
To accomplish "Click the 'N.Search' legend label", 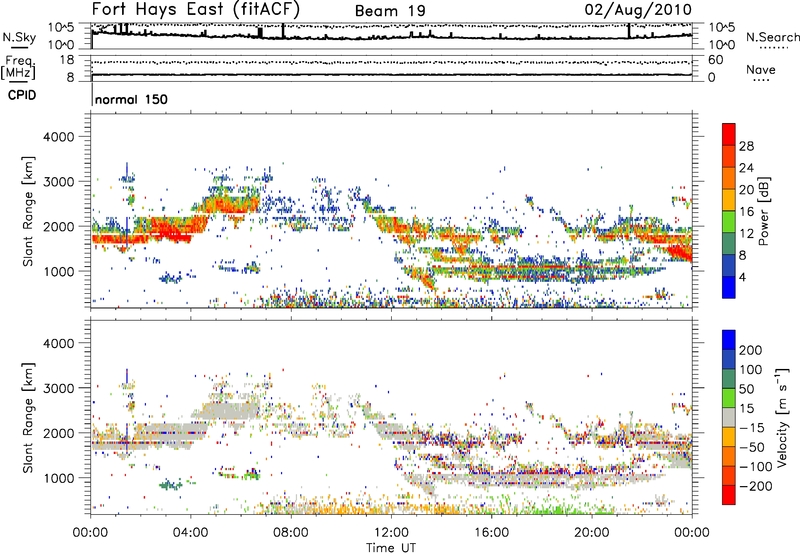I will click(x=772, y=37).
